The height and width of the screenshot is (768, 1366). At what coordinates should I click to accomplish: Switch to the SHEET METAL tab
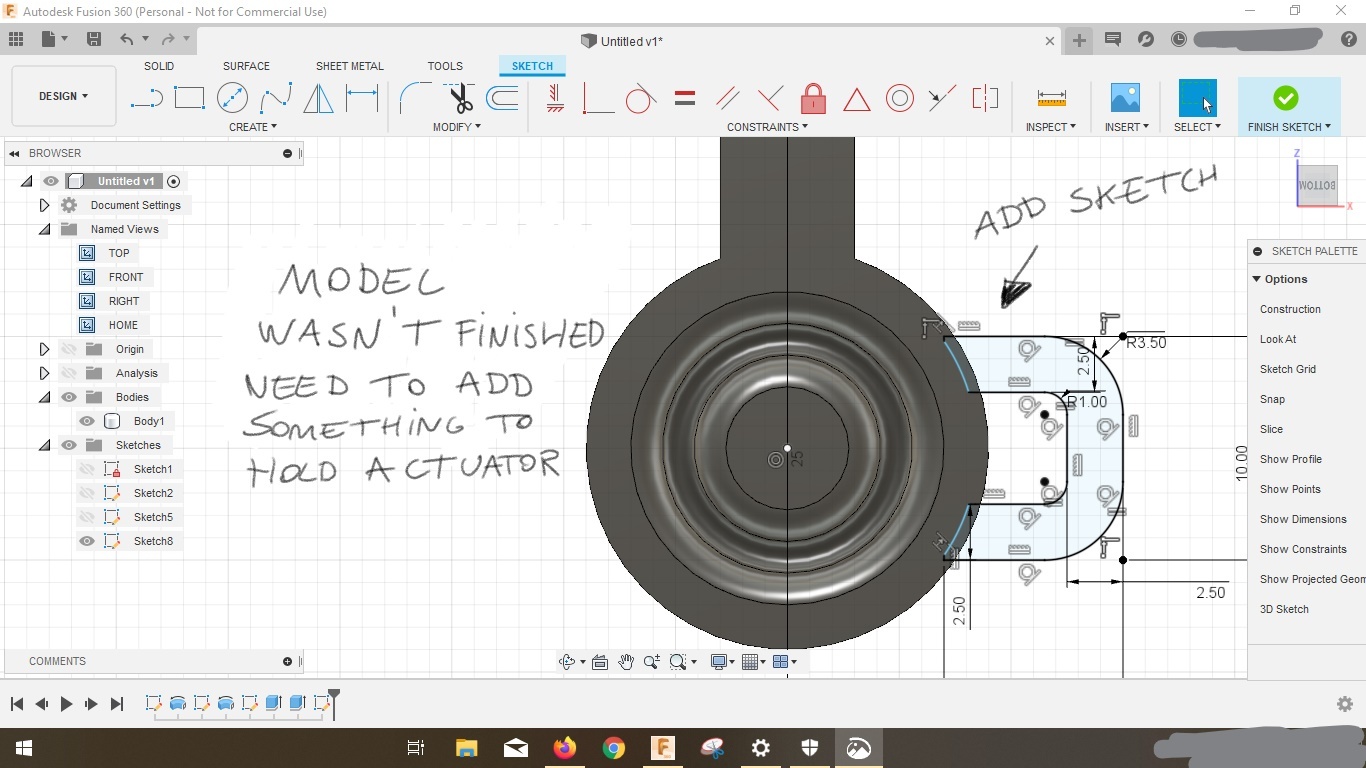coord(349,66)
